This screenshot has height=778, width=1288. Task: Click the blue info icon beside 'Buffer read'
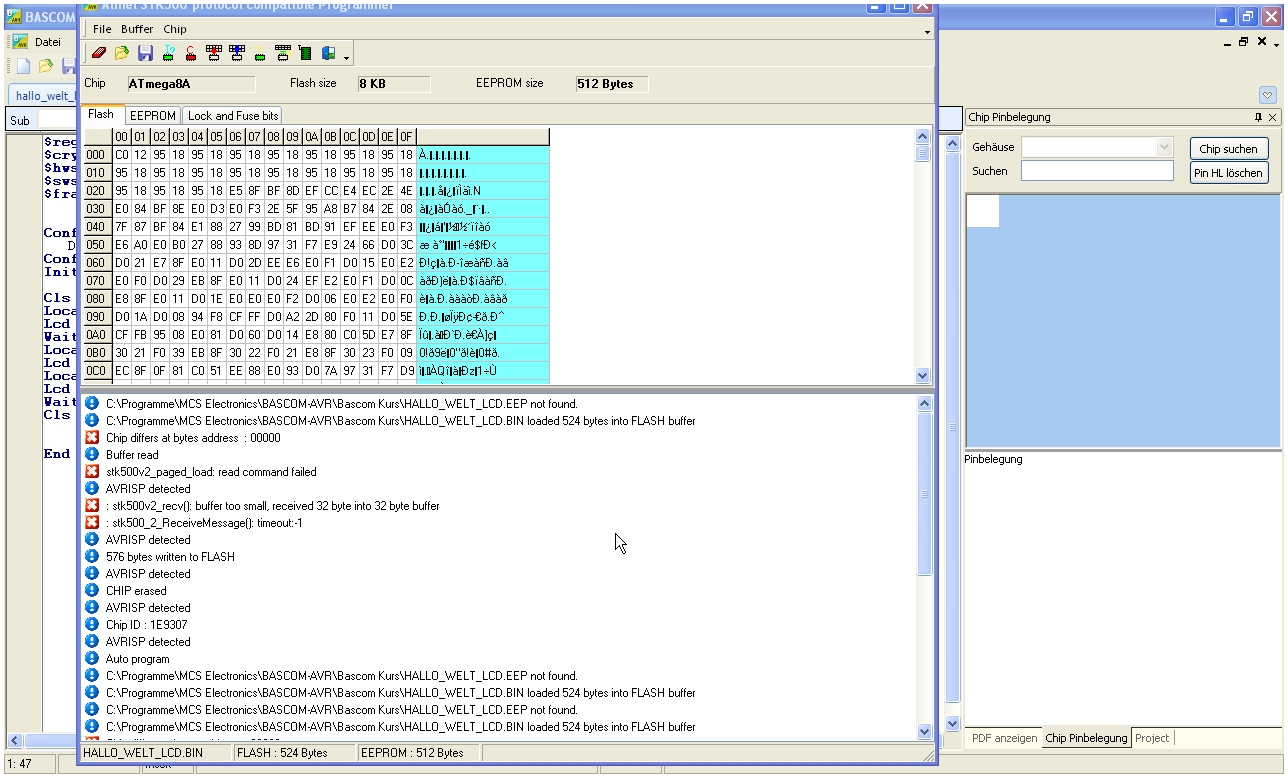(92, 455)
